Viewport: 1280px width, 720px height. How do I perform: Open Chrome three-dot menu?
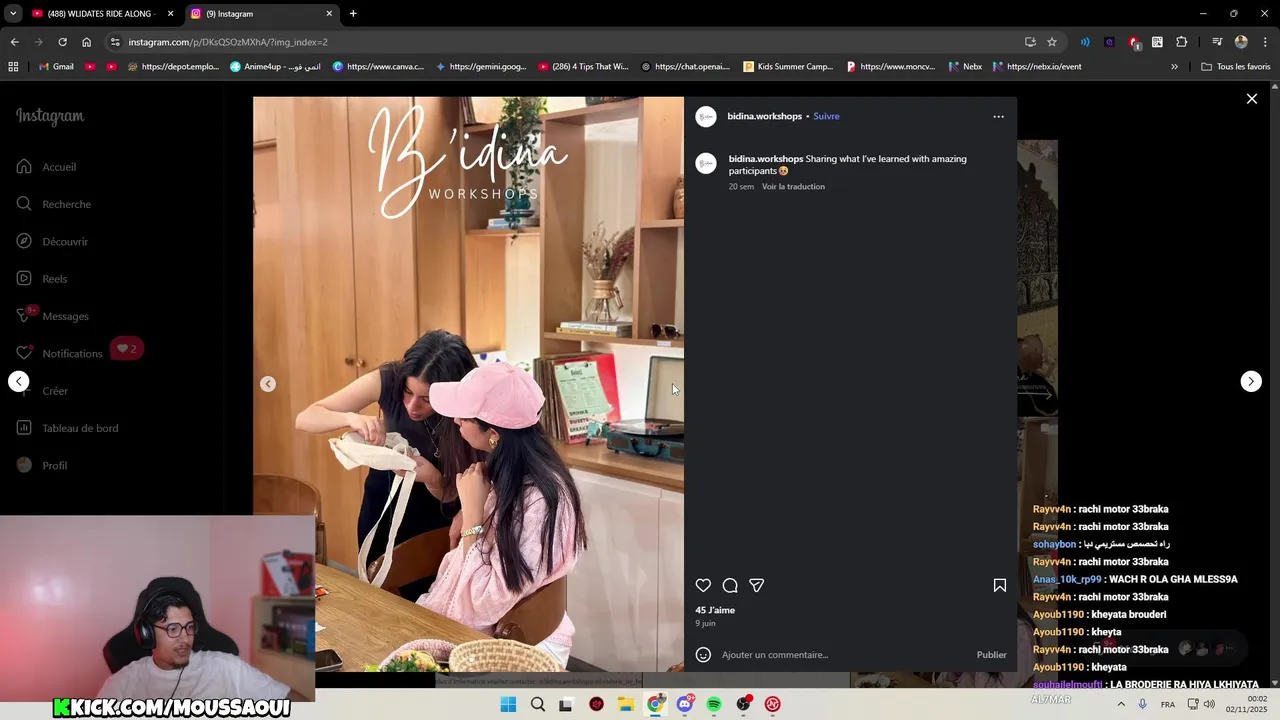[1265, 42]
